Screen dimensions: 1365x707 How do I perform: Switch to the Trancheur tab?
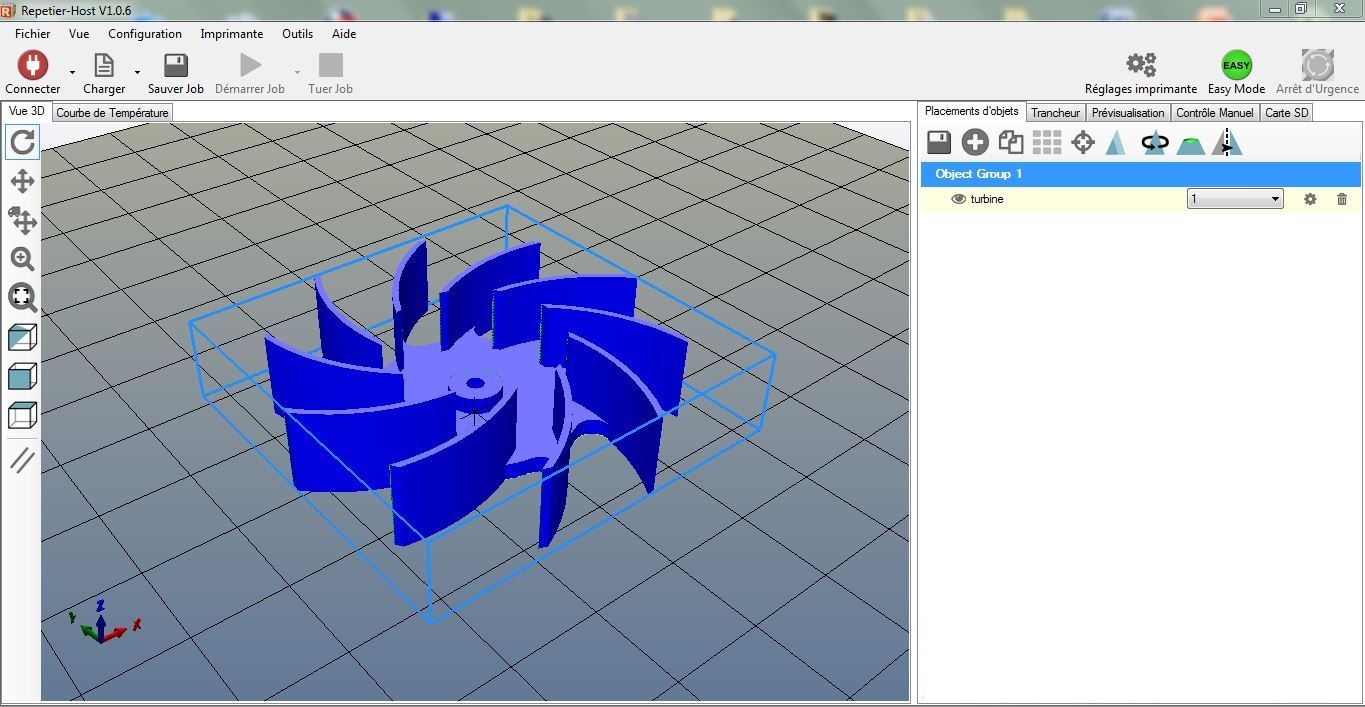coord(1055,112)
